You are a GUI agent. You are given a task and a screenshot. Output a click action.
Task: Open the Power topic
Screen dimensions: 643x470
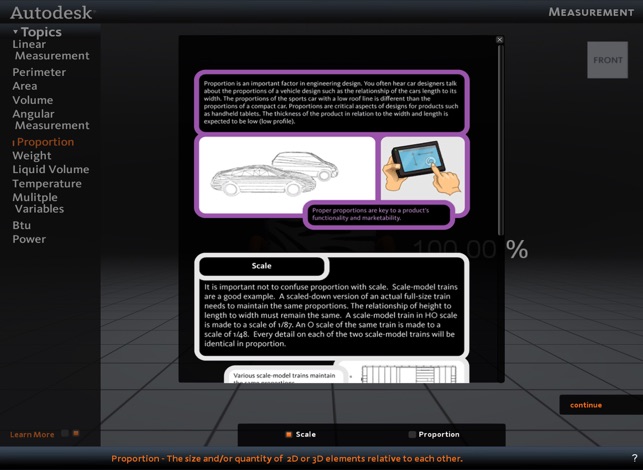(29, 239)
